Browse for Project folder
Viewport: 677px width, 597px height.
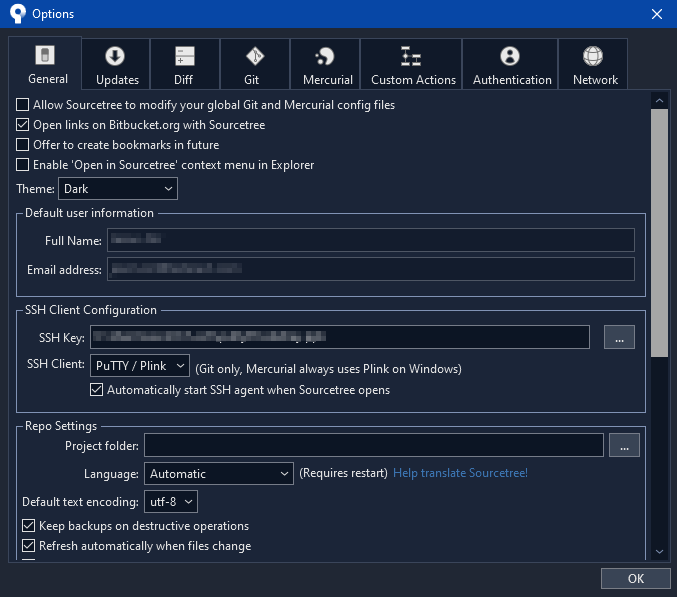tap(624, 445)
